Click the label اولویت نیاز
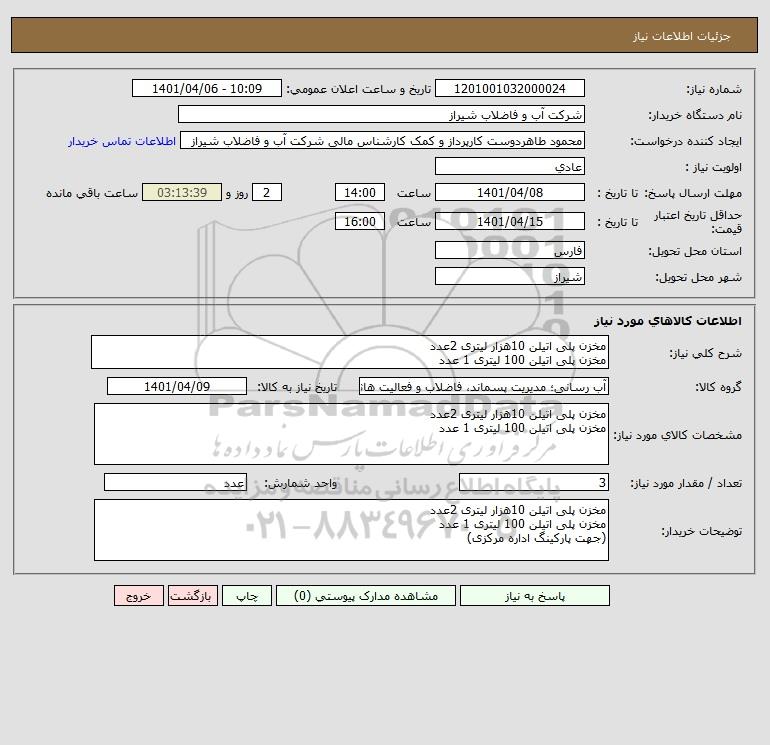The height and width of the screenshot is (745, 770). click(714, 167)
